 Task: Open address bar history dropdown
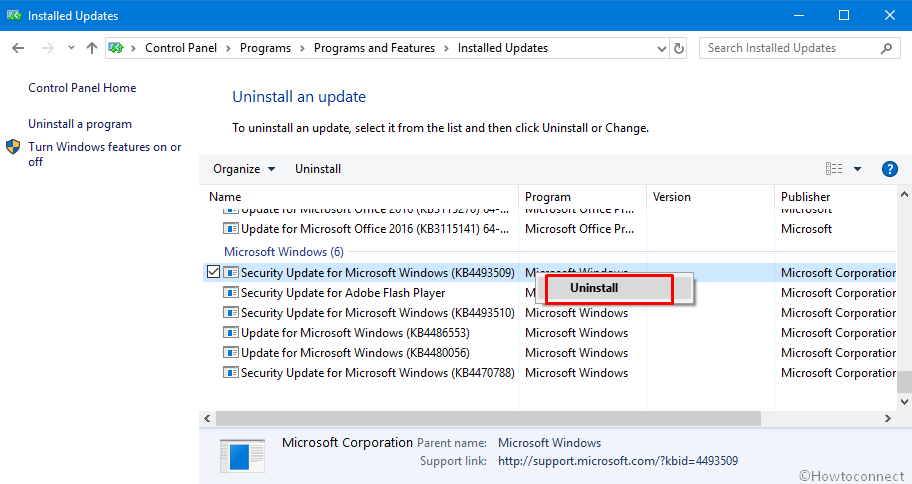(661, 49)
